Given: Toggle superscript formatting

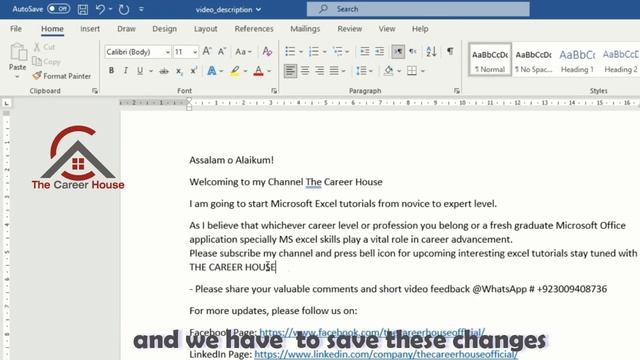Looking at the screenshot, I should pos(193,71).
